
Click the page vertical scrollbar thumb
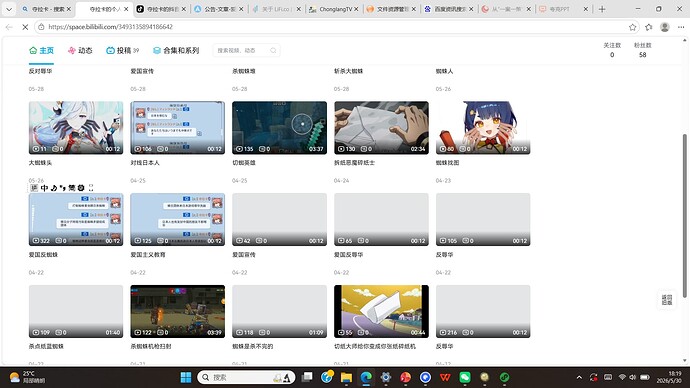tap(684, 216)
